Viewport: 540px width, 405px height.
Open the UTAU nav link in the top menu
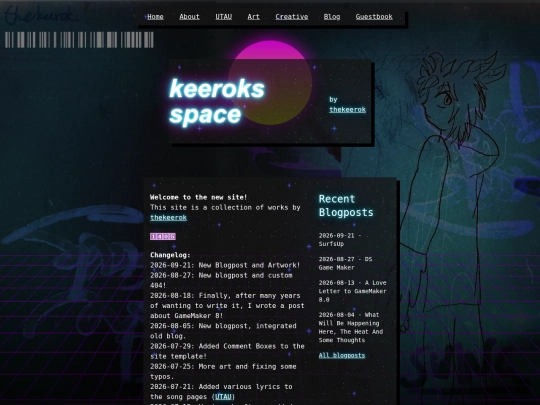tap(224, 17)
